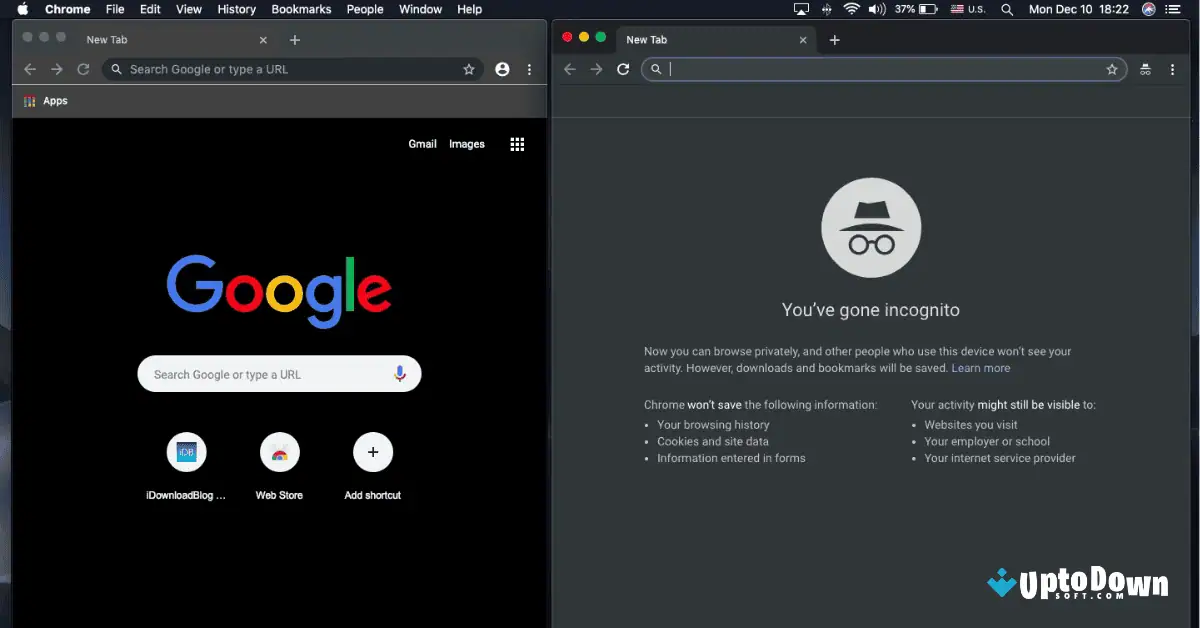This screenshot has width=1200, height=628.
Task: Open the History menu
Action: [x=236, y=9]
